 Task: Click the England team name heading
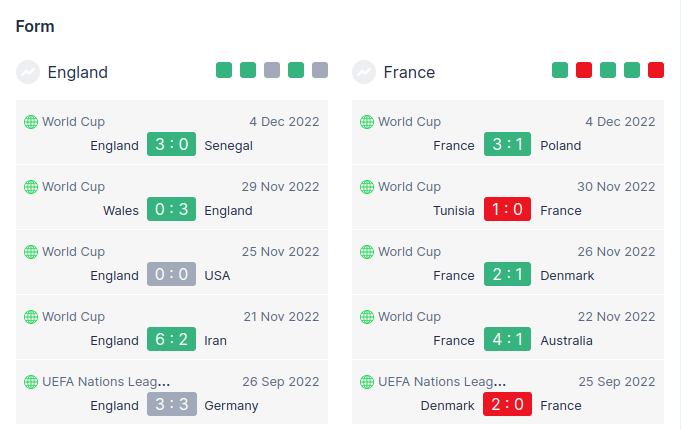pos(77,72)
